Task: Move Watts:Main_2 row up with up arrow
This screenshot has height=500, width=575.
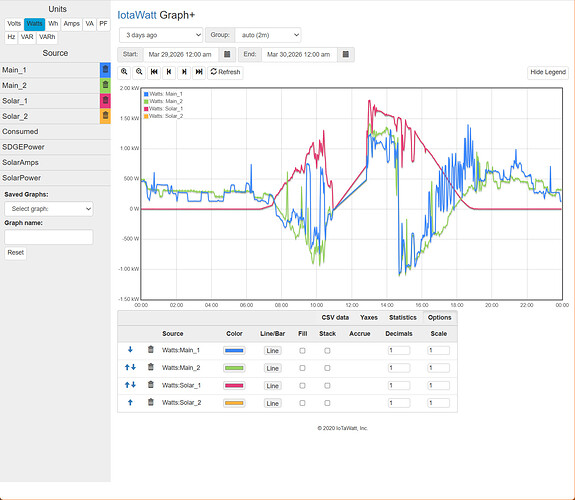Action: 127,367
